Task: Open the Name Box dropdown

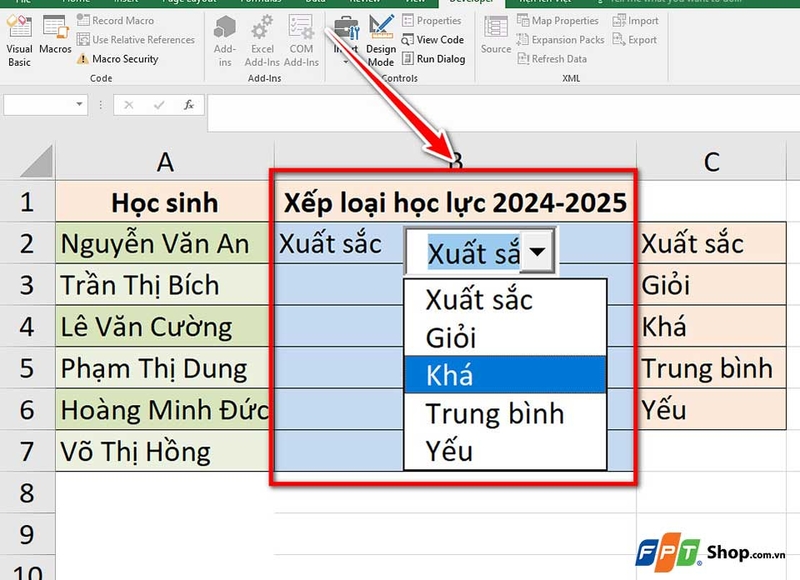Action: (78, 104)
